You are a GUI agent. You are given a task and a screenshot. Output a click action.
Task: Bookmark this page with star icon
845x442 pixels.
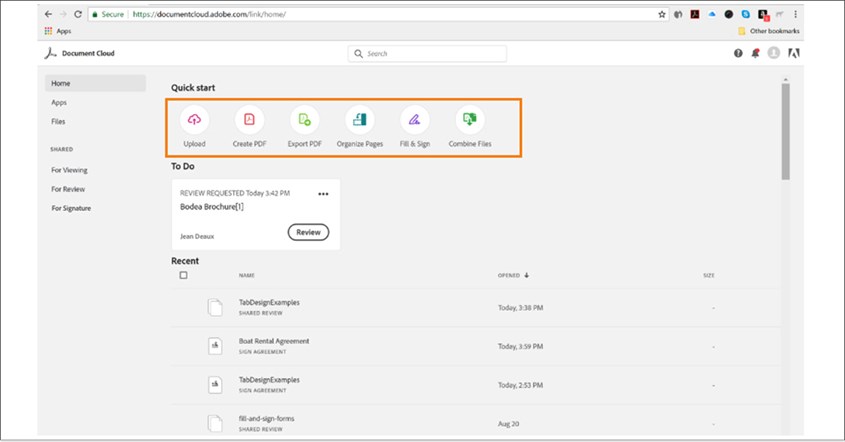click(x=662, y=15)
